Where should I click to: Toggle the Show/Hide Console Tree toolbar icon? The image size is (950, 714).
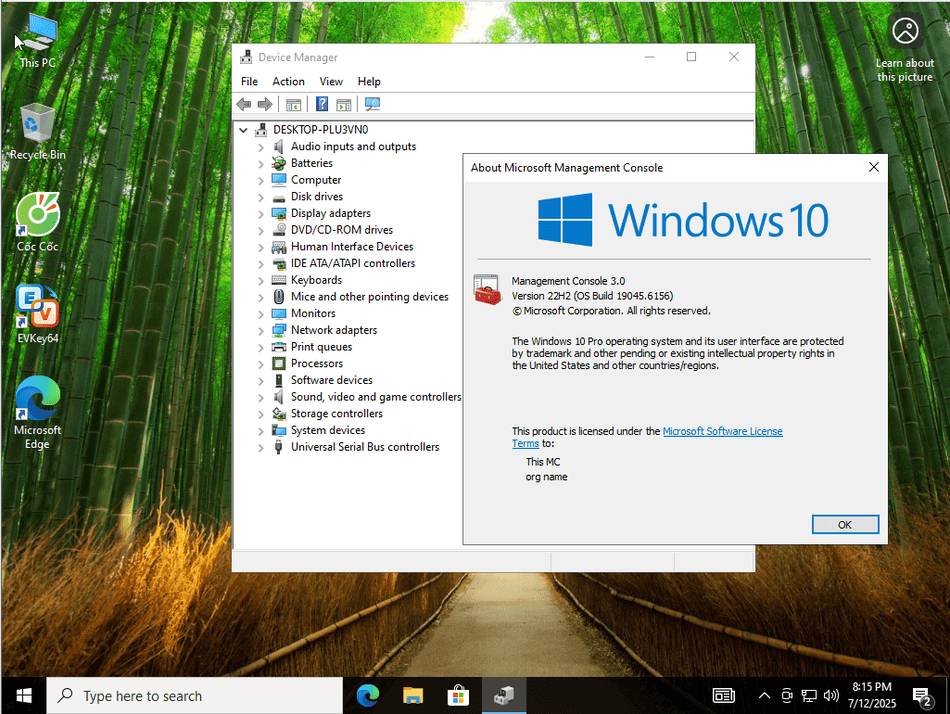coord(293,104)
